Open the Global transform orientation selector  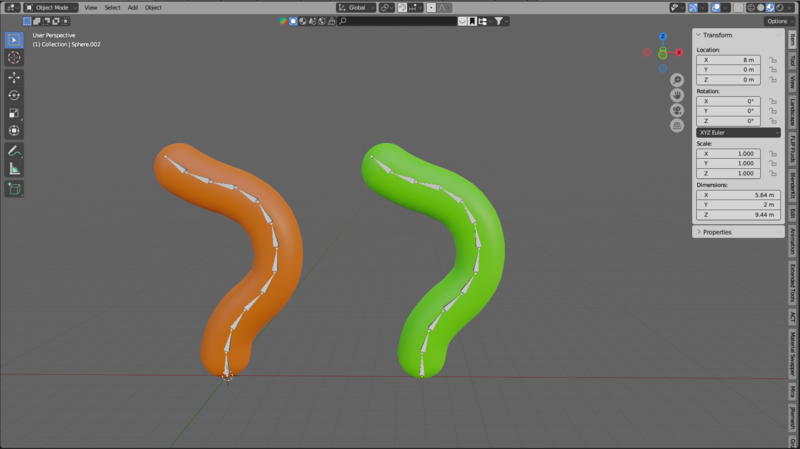(x=356, y=7)
